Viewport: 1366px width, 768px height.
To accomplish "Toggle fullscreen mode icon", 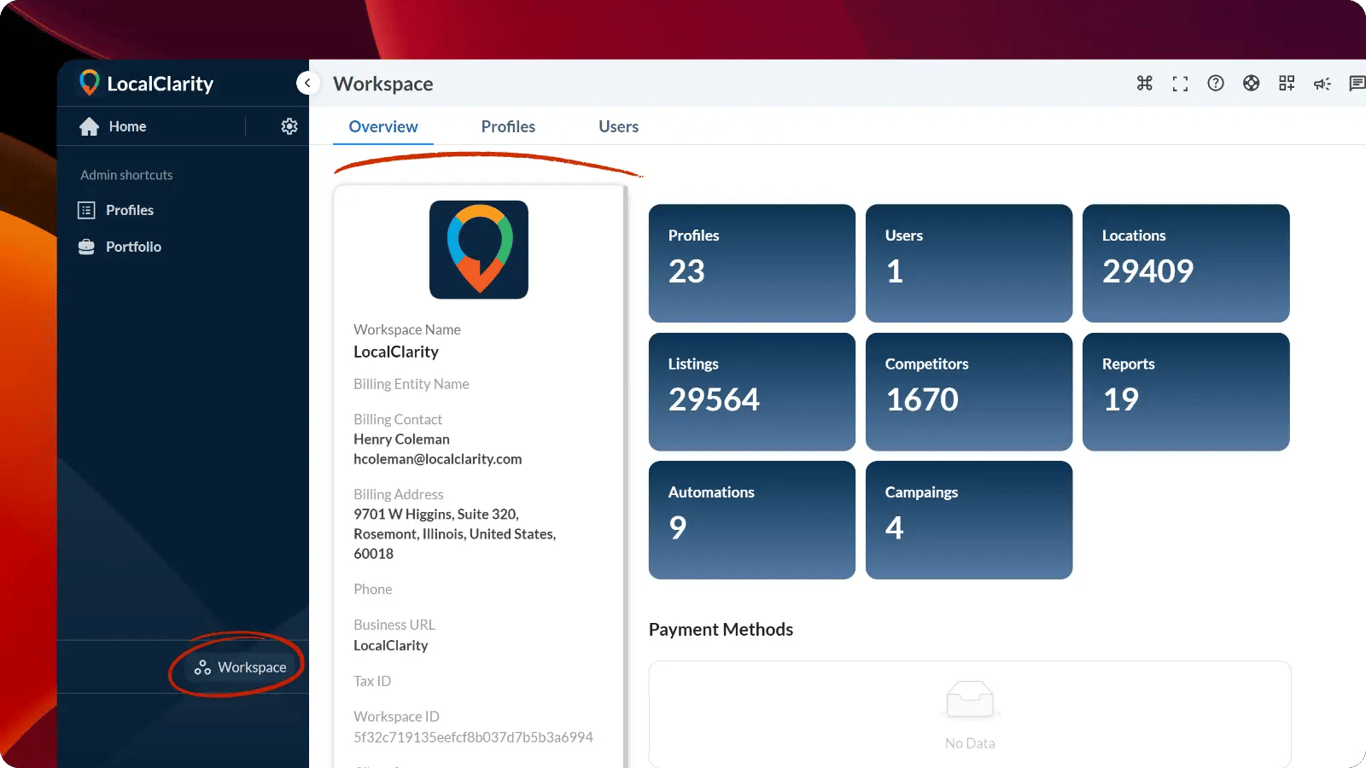I will coord(1180,84).
